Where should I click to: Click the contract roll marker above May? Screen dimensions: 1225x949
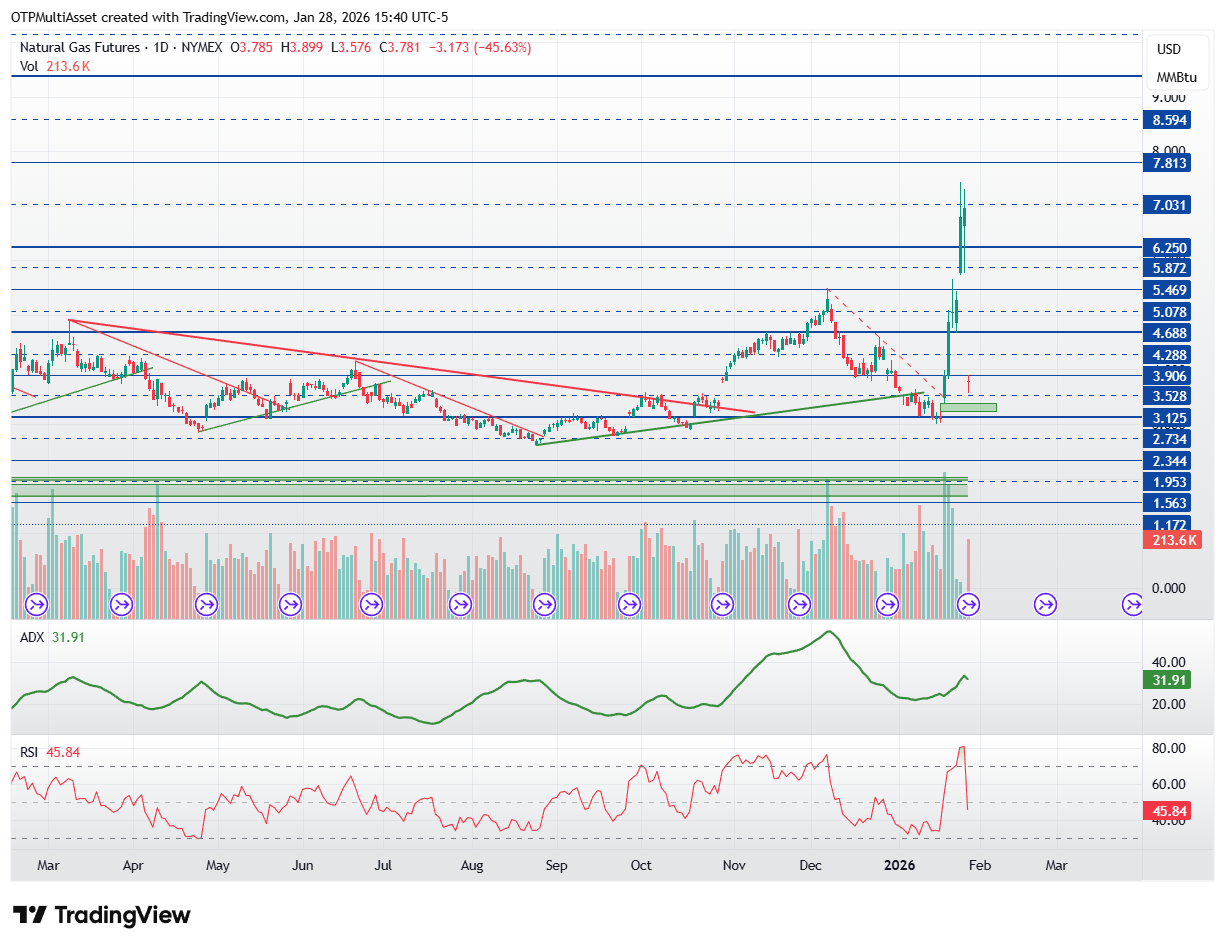pyautogui.click(x=207, y=604)
